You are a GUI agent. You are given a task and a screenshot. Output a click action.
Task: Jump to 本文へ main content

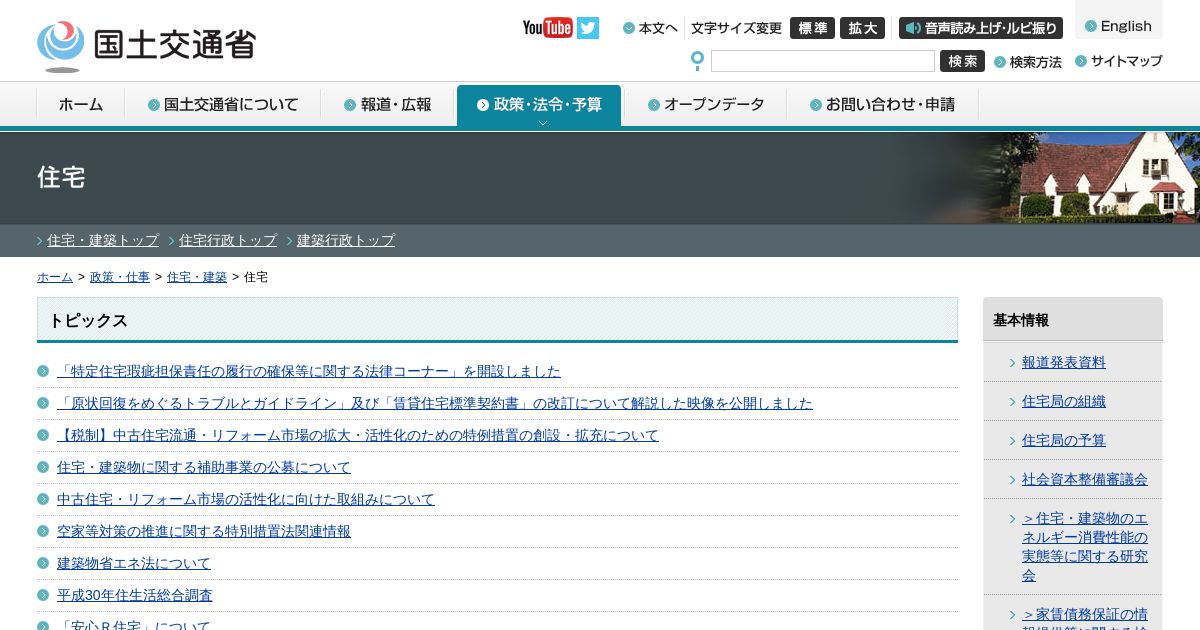(x=651, y=28)
